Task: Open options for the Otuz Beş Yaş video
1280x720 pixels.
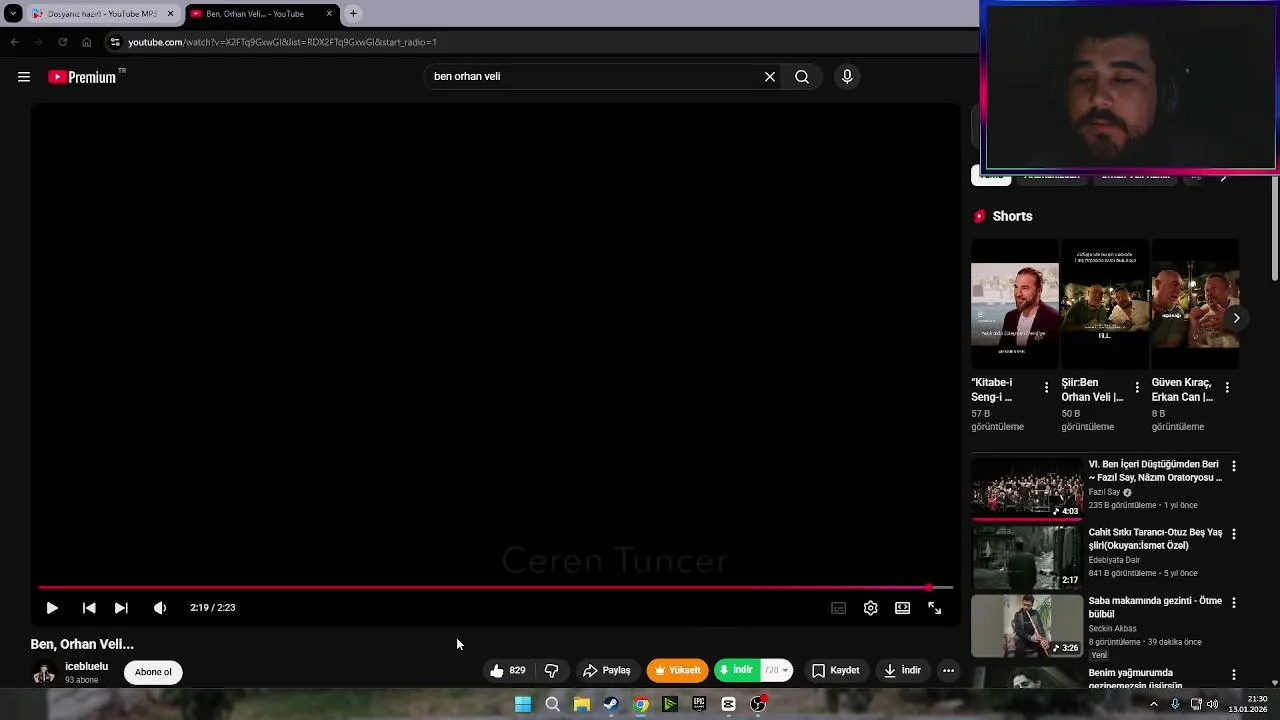Action: 1233,534
